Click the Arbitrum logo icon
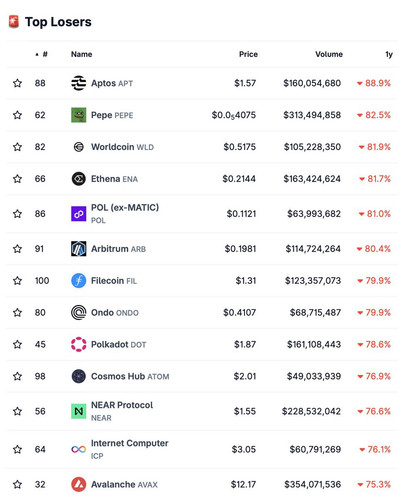The height and width of the screenshot is (500, 410). point(79,249)
